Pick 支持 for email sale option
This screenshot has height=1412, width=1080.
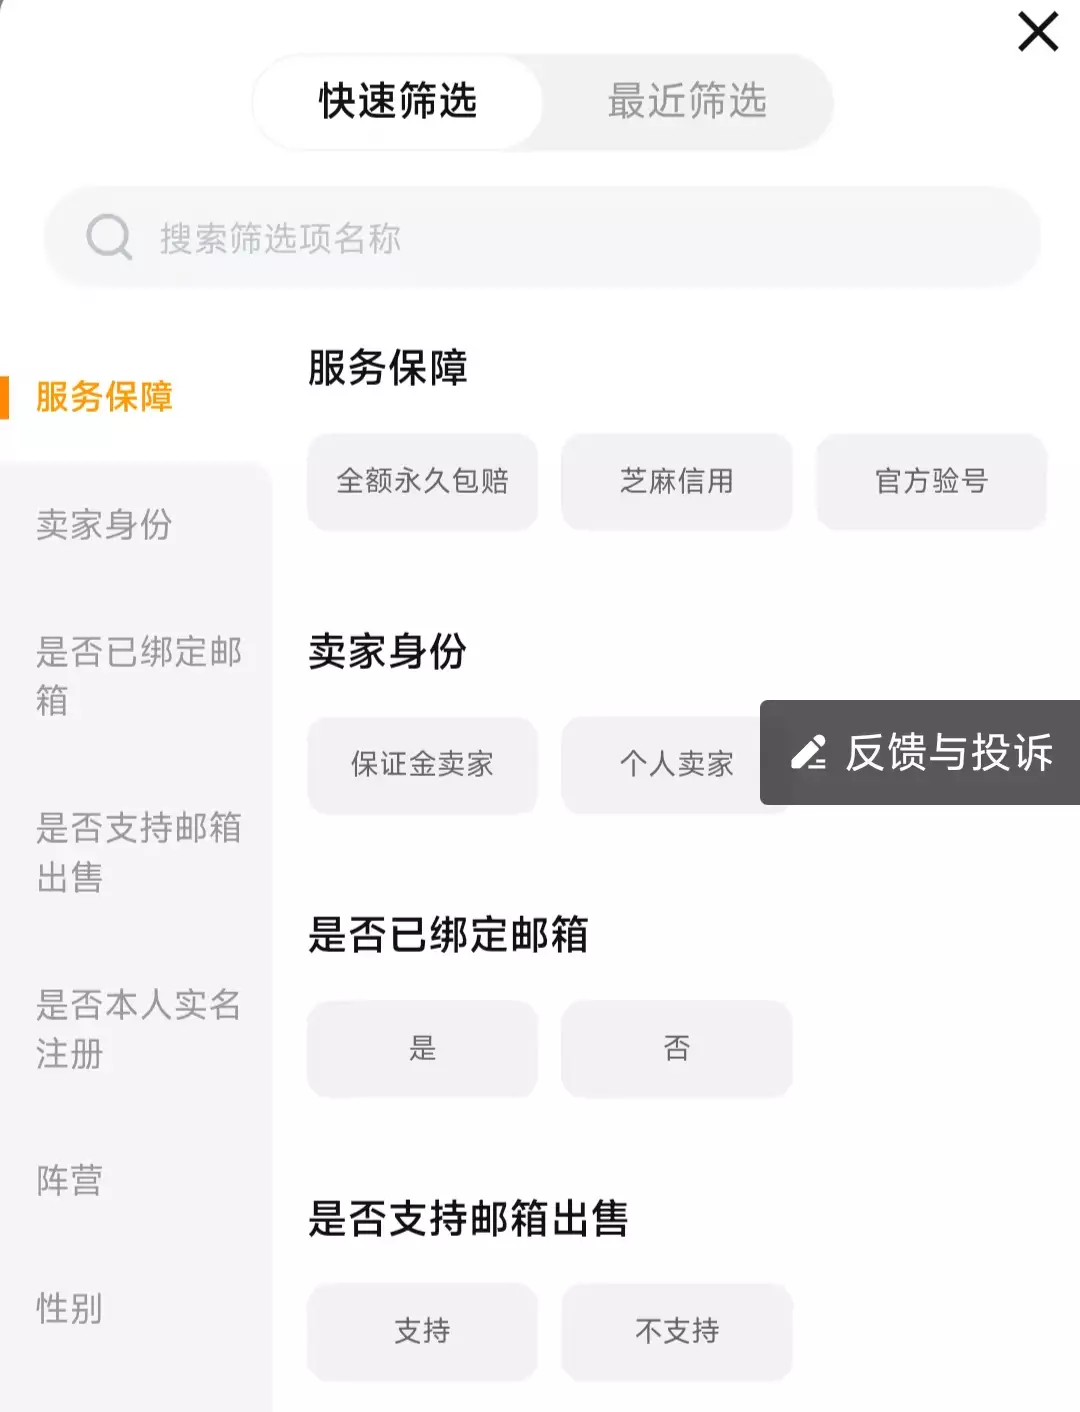(x=422, y=1332)
